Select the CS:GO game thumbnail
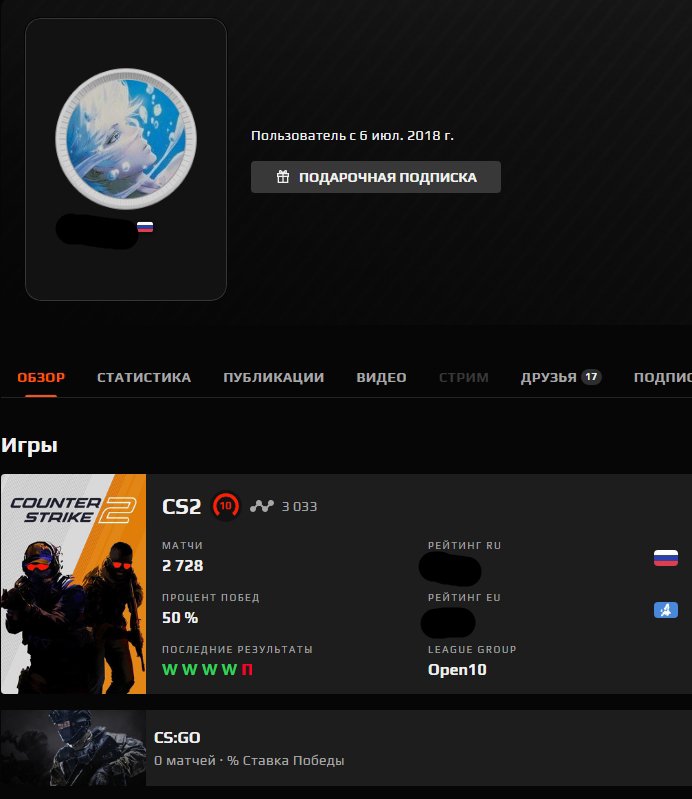The image size is (692, 799). click(x=73, y=748)
